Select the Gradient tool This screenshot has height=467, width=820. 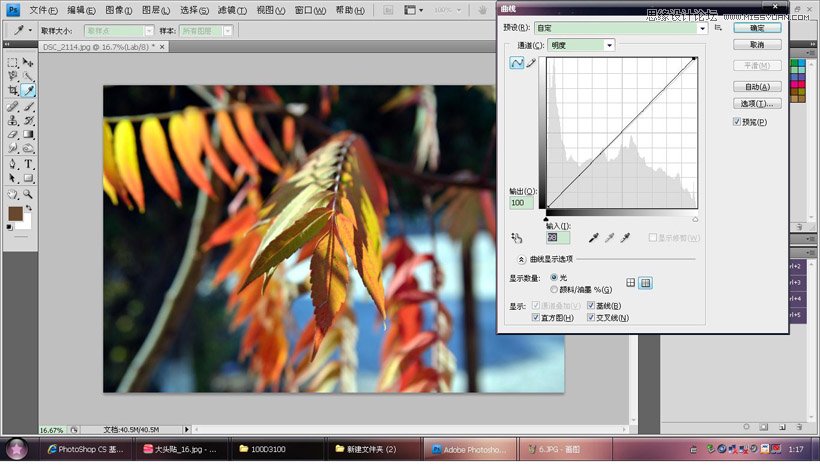click(28, 134)
